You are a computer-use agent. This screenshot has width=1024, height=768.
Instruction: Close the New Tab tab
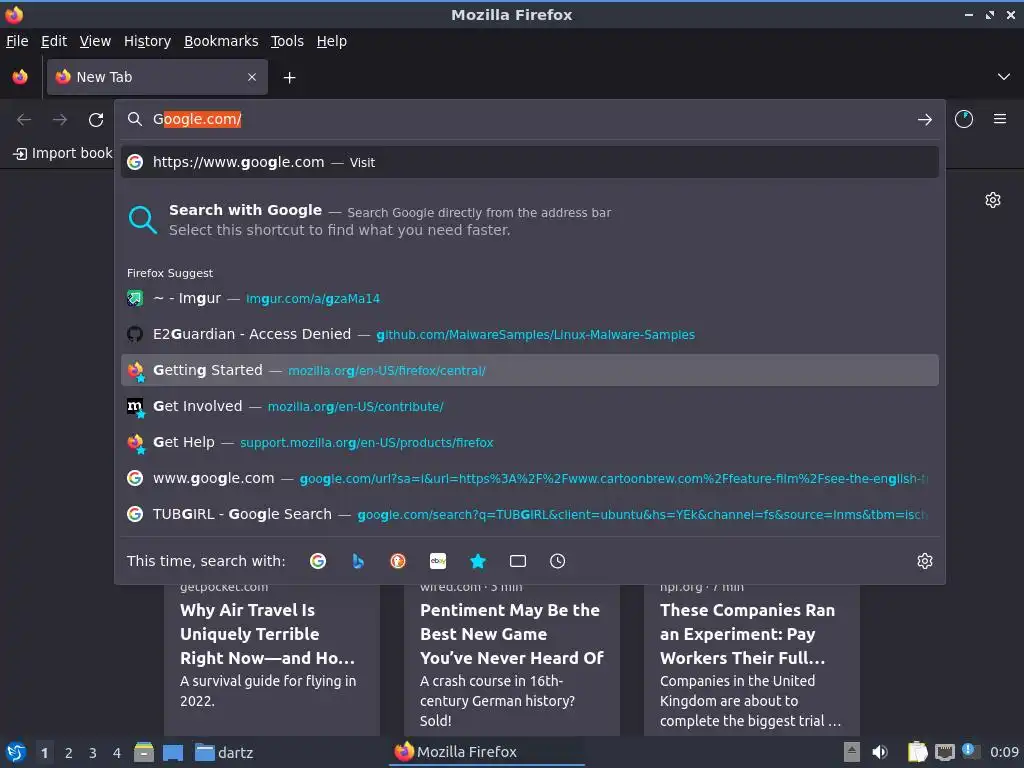252,77
